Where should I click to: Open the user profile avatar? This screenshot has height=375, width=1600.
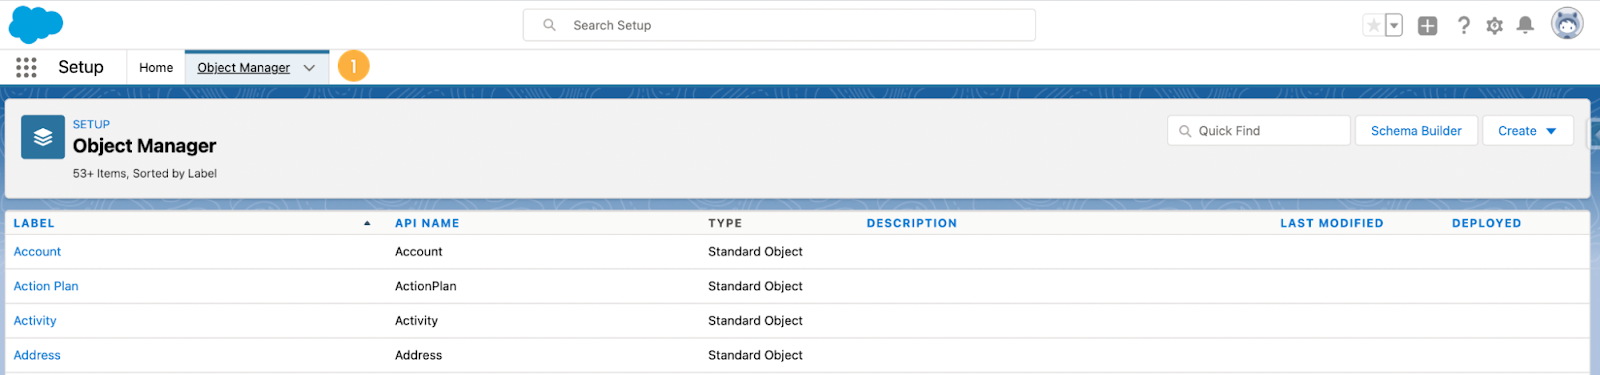tap(1567, 23)
